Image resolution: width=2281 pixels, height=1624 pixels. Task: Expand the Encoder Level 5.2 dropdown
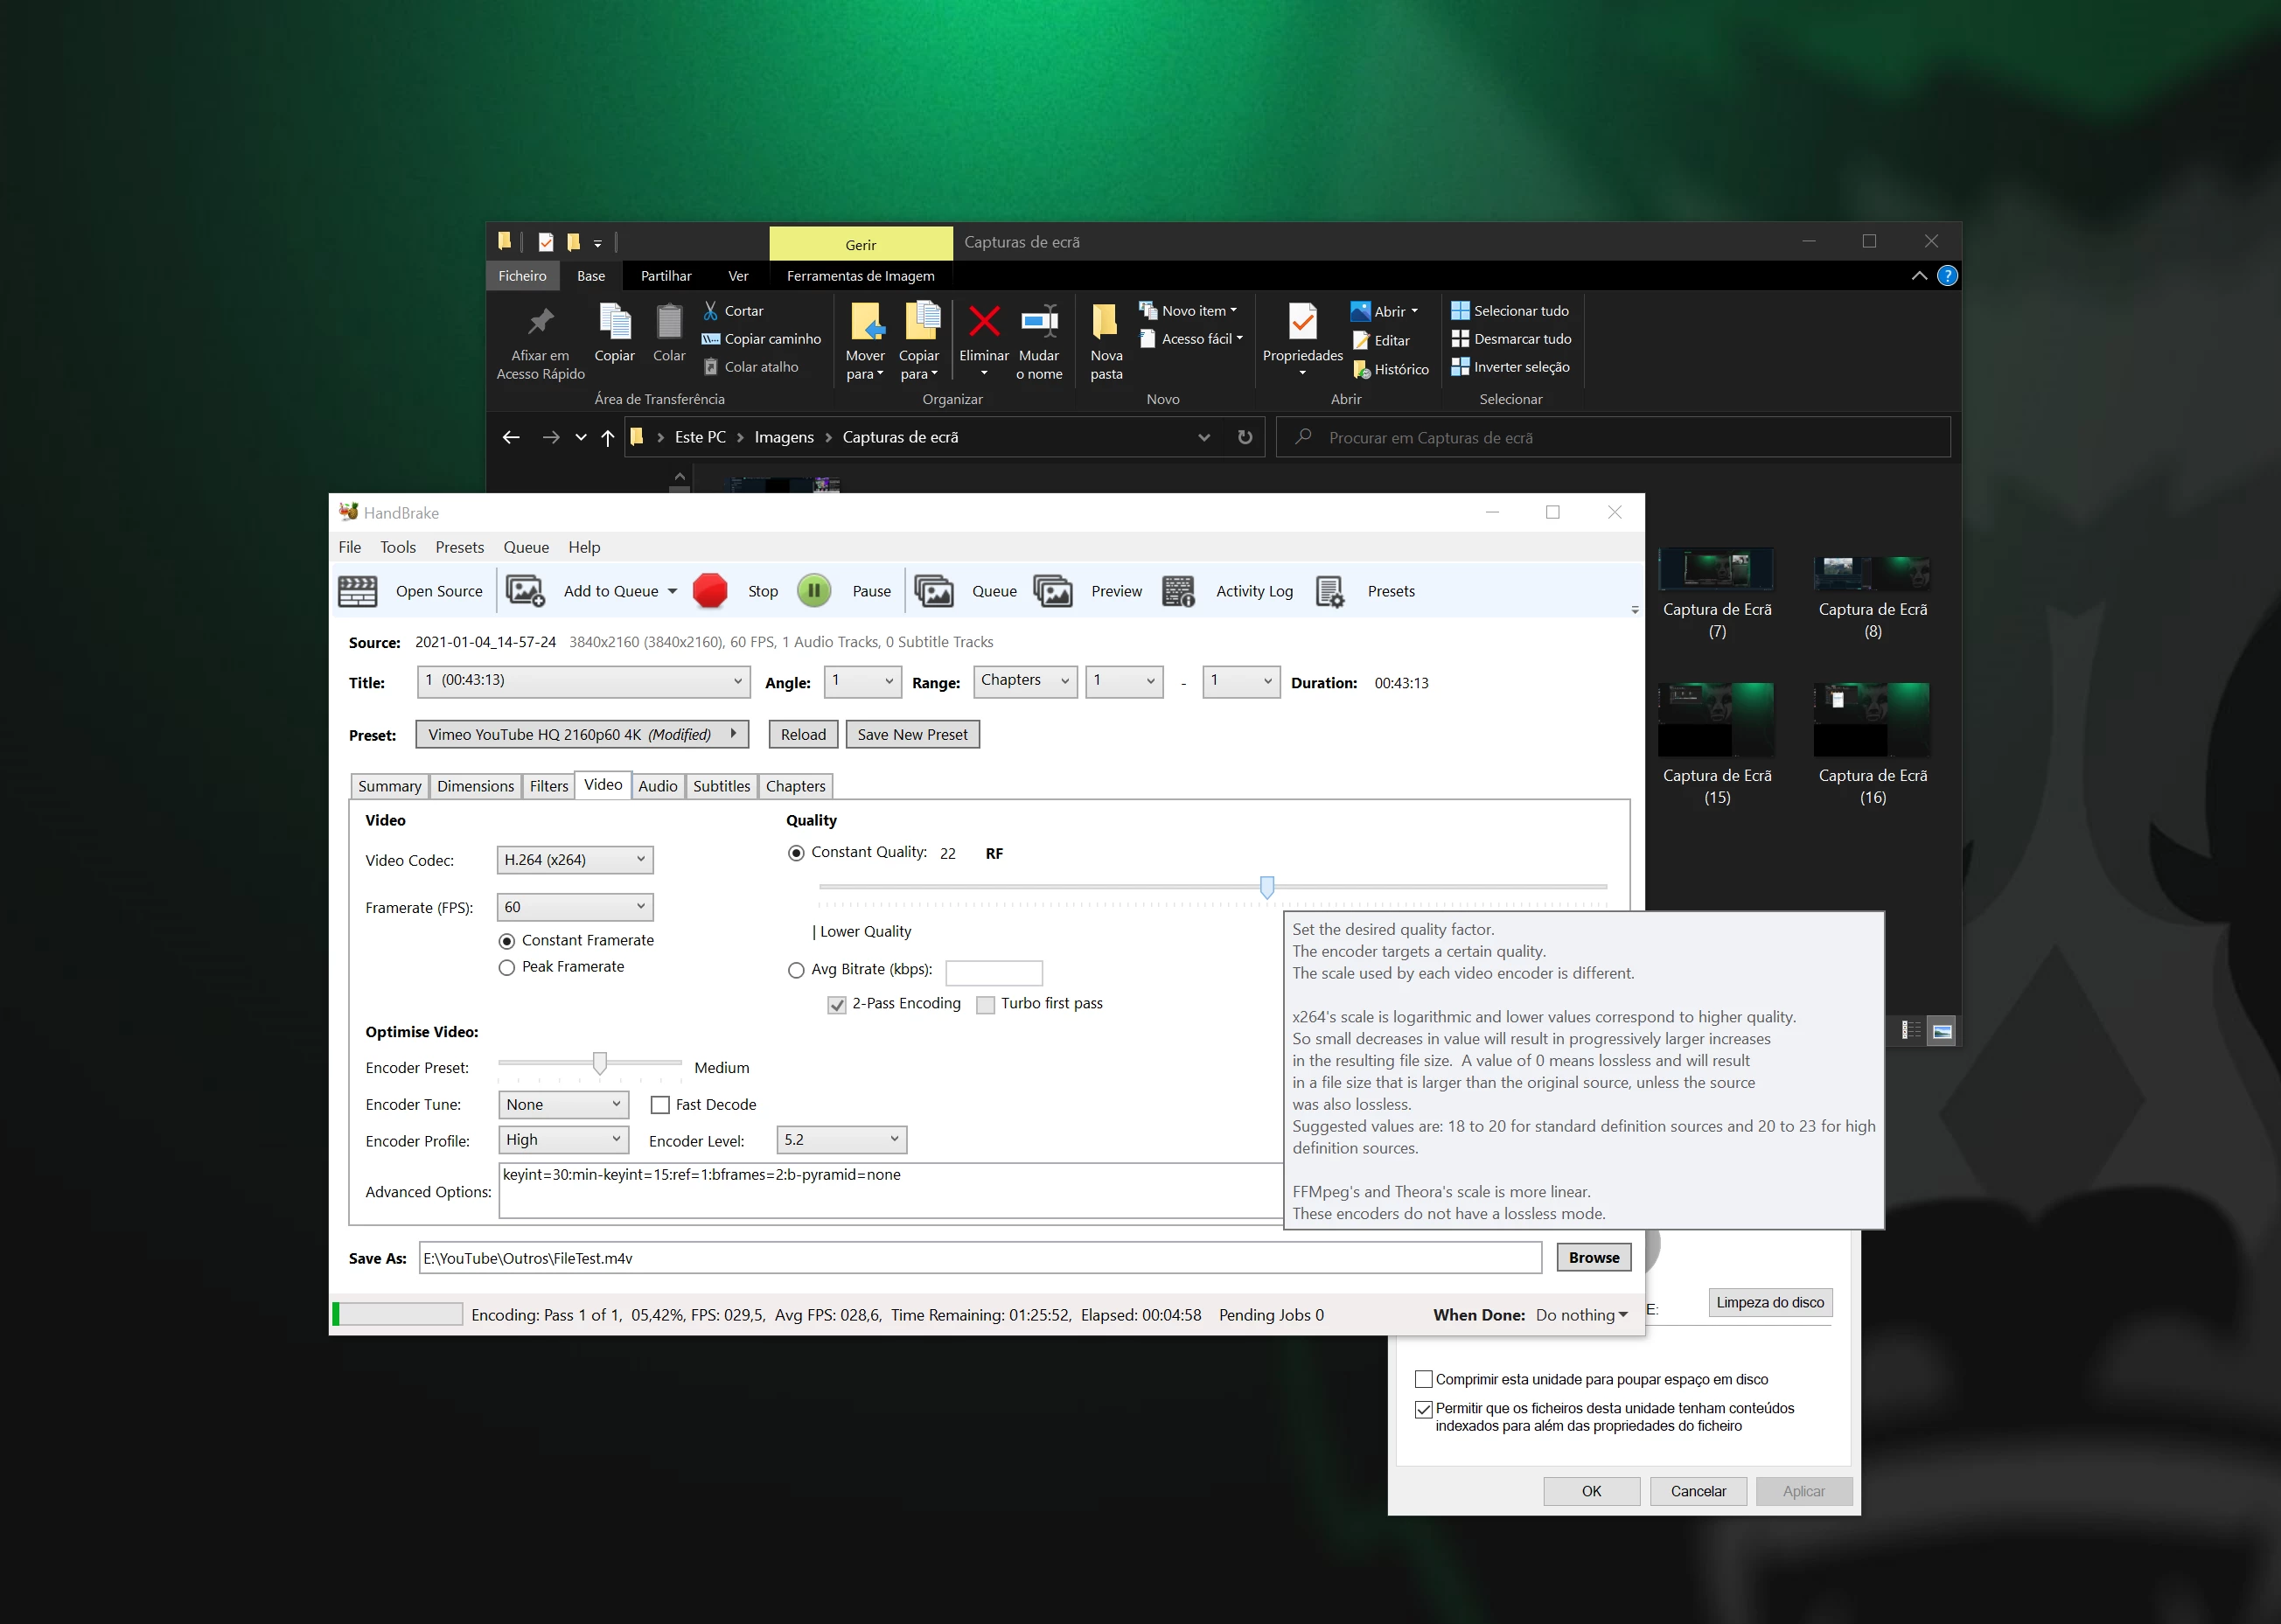point(842,1140)
